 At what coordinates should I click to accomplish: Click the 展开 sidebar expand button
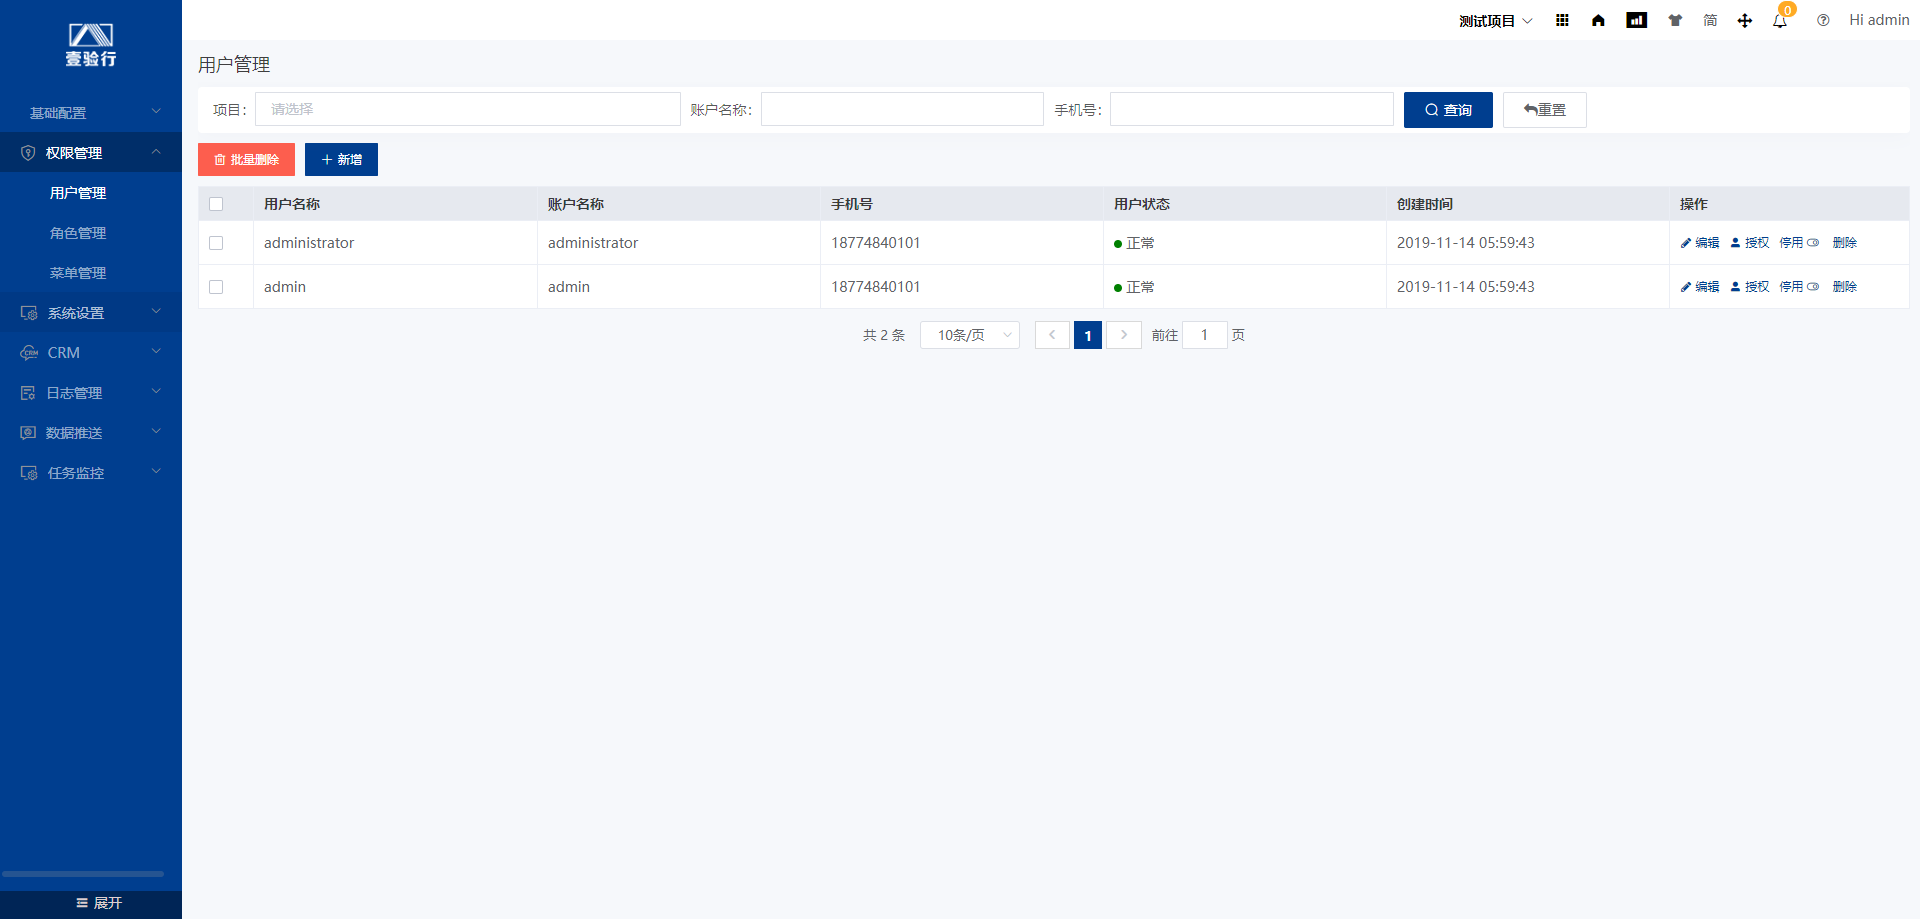click(91, 903)
